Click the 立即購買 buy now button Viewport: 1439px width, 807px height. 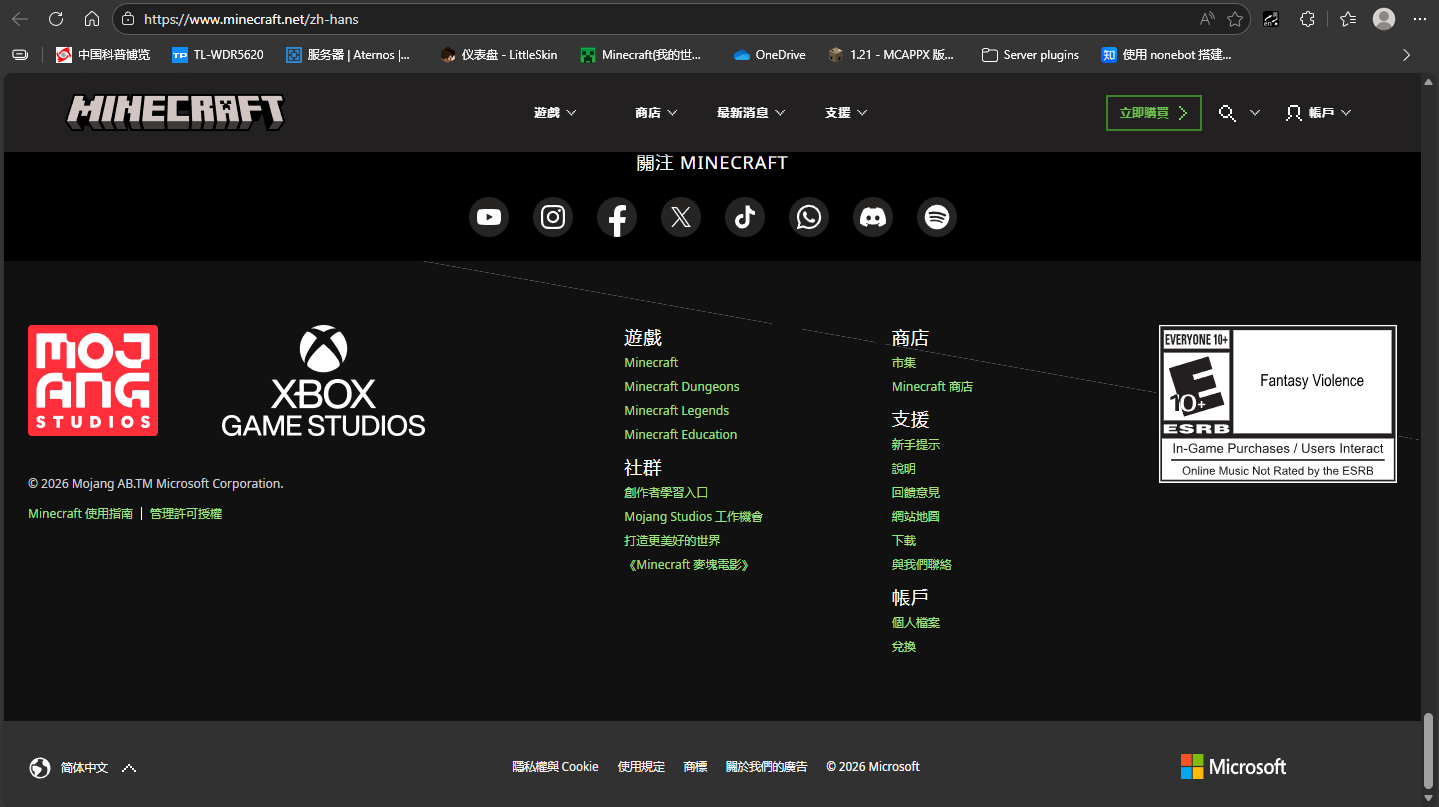pyautogui.click(x=1153, y=113)
